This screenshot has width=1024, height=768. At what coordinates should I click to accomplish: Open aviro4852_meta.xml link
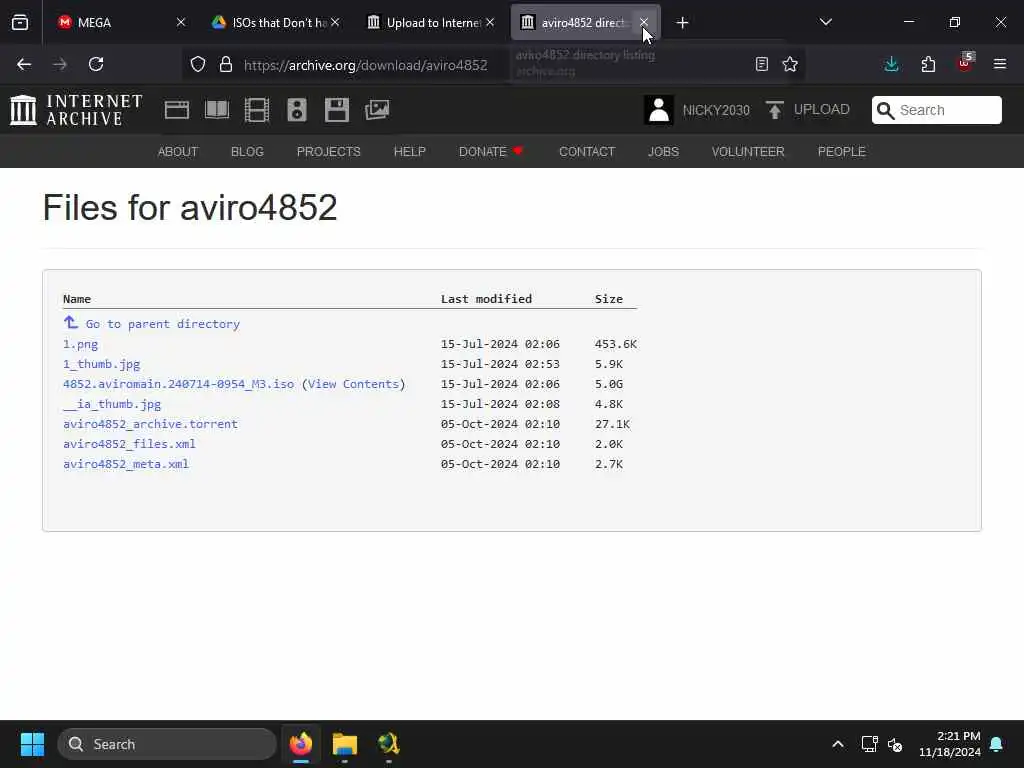[125, 464]
